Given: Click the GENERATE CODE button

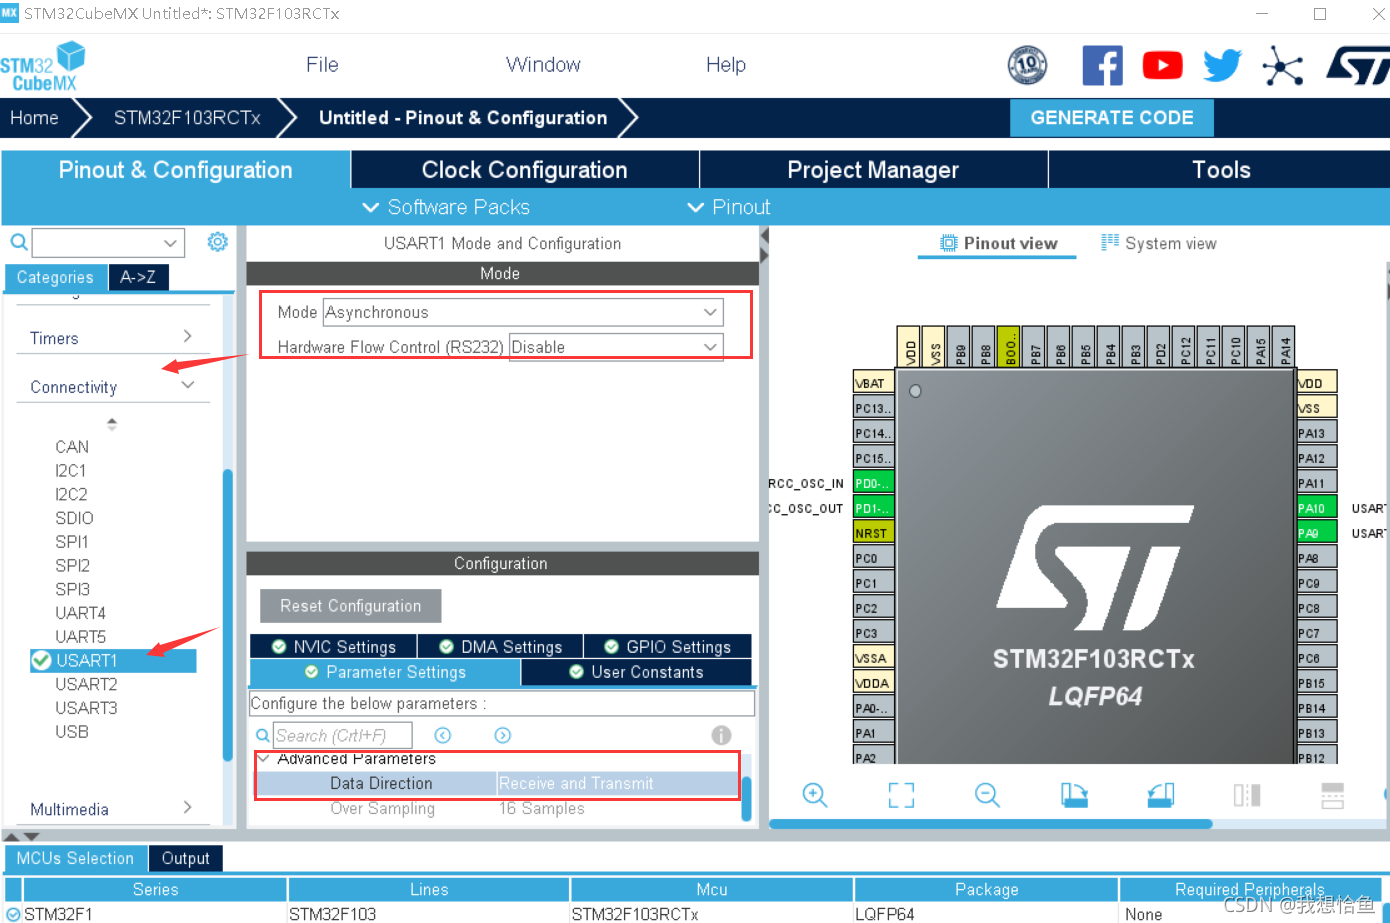Looking at the screenshot, I should 1112,118.
